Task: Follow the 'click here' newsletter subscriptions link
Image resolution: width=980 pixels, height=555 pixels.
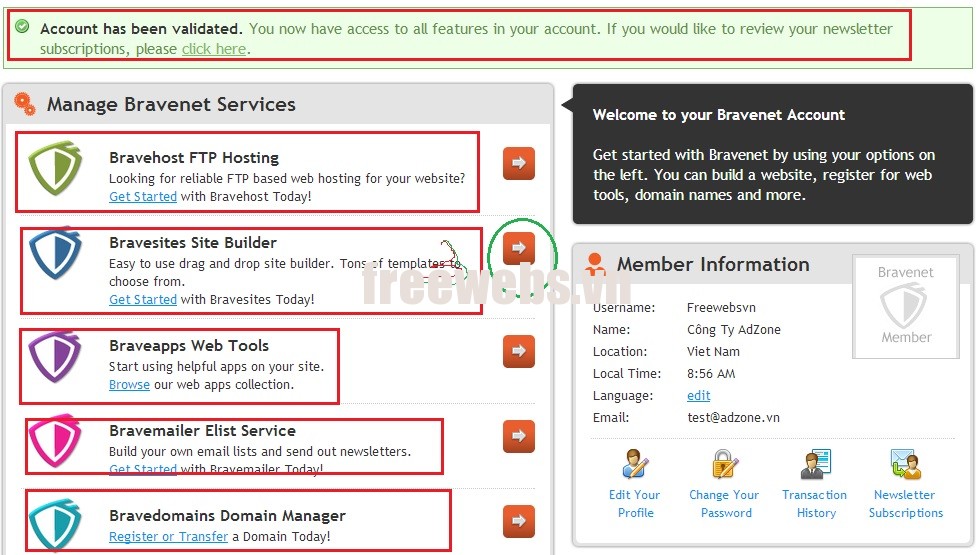Action: [213, 49]
